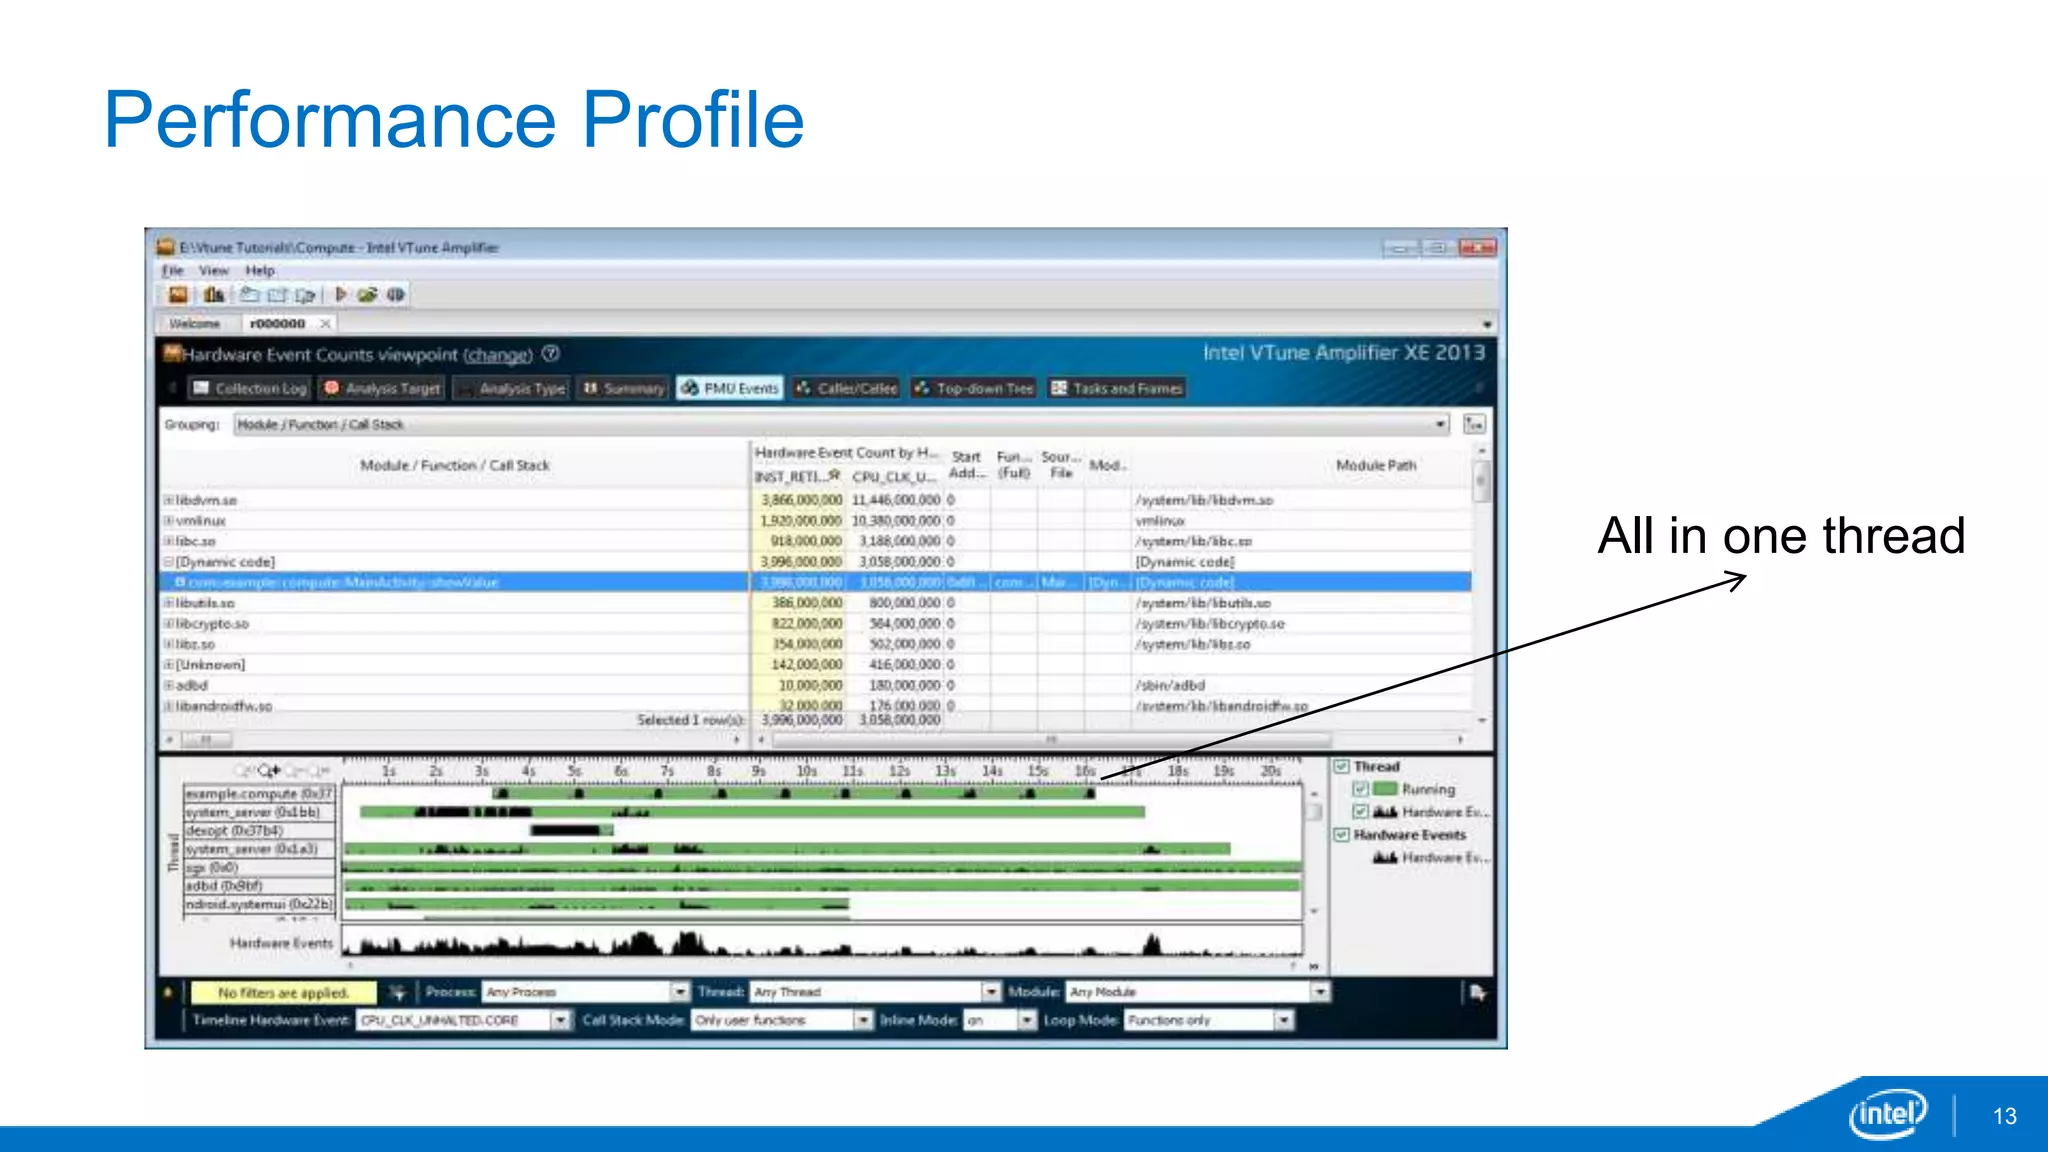Click the Start analysis play icon

(340, 294)
